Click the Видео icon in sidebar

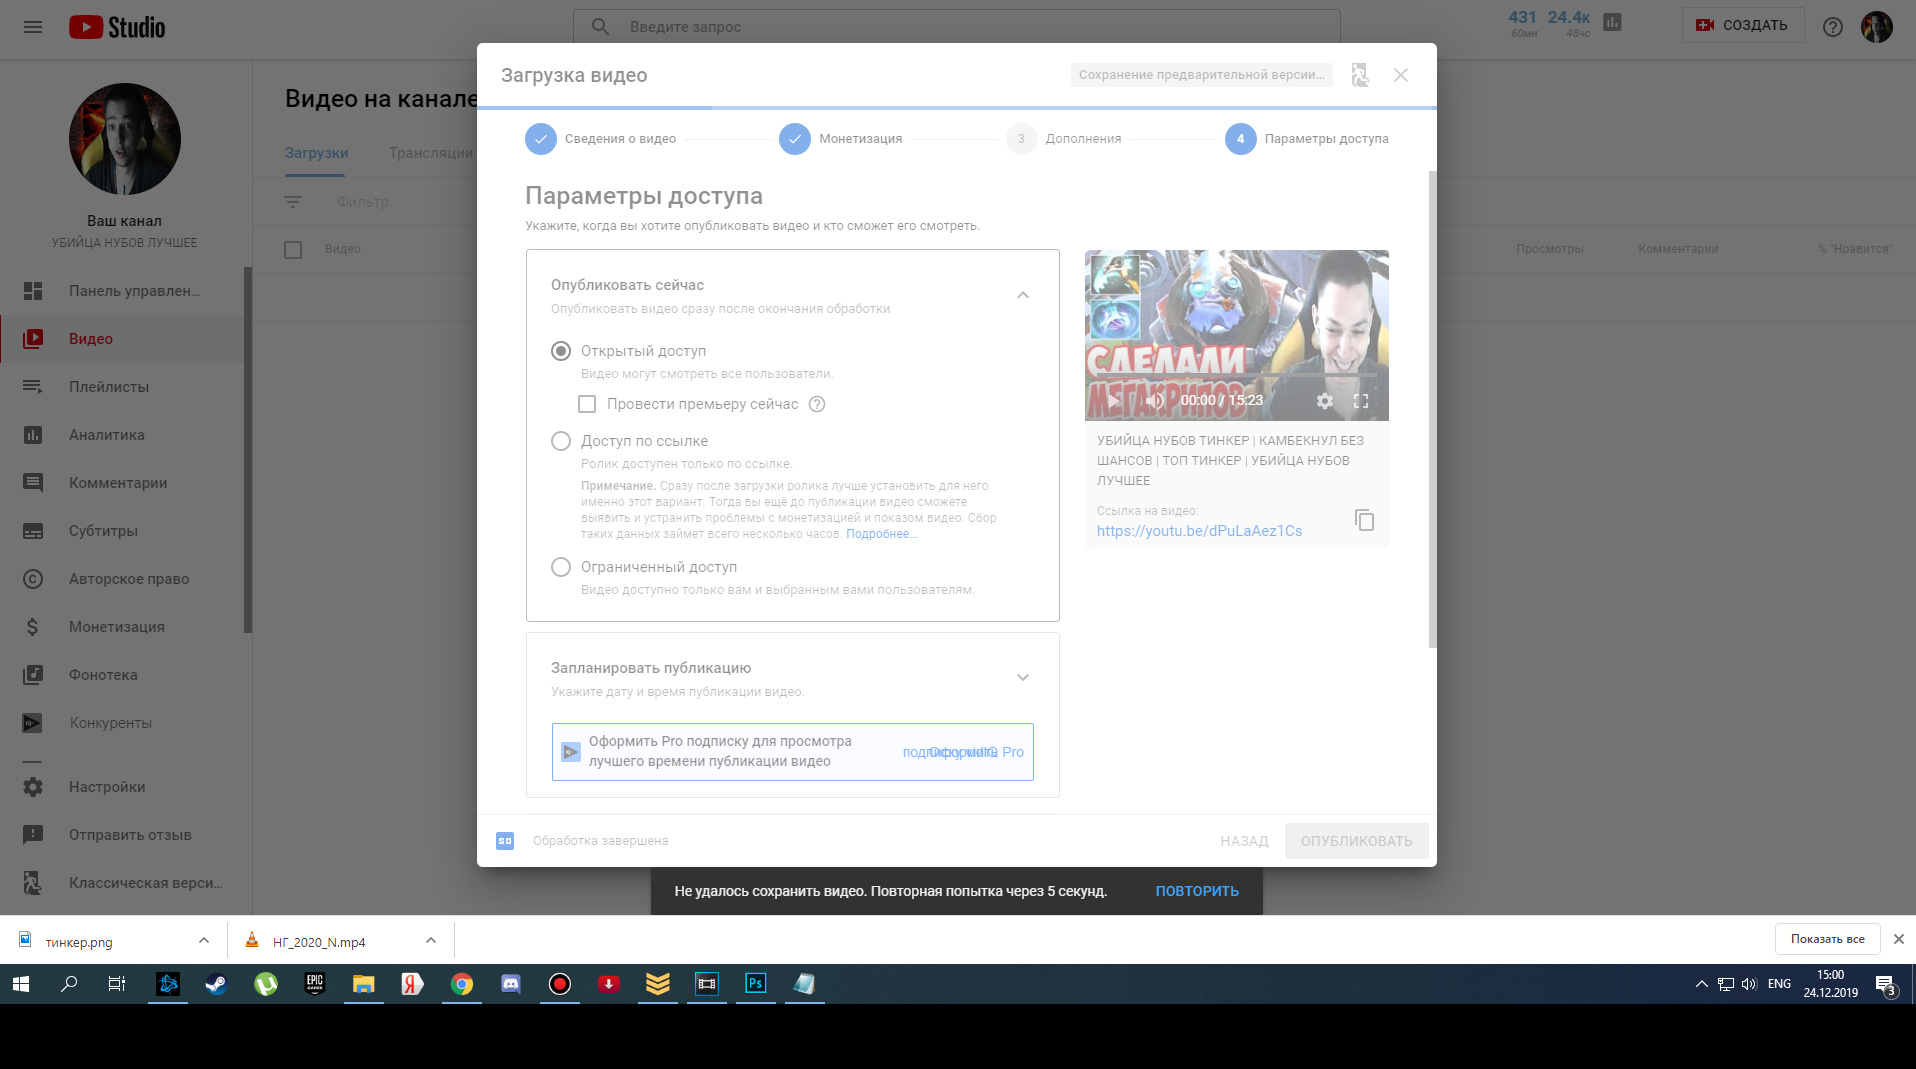pos(33,339)
